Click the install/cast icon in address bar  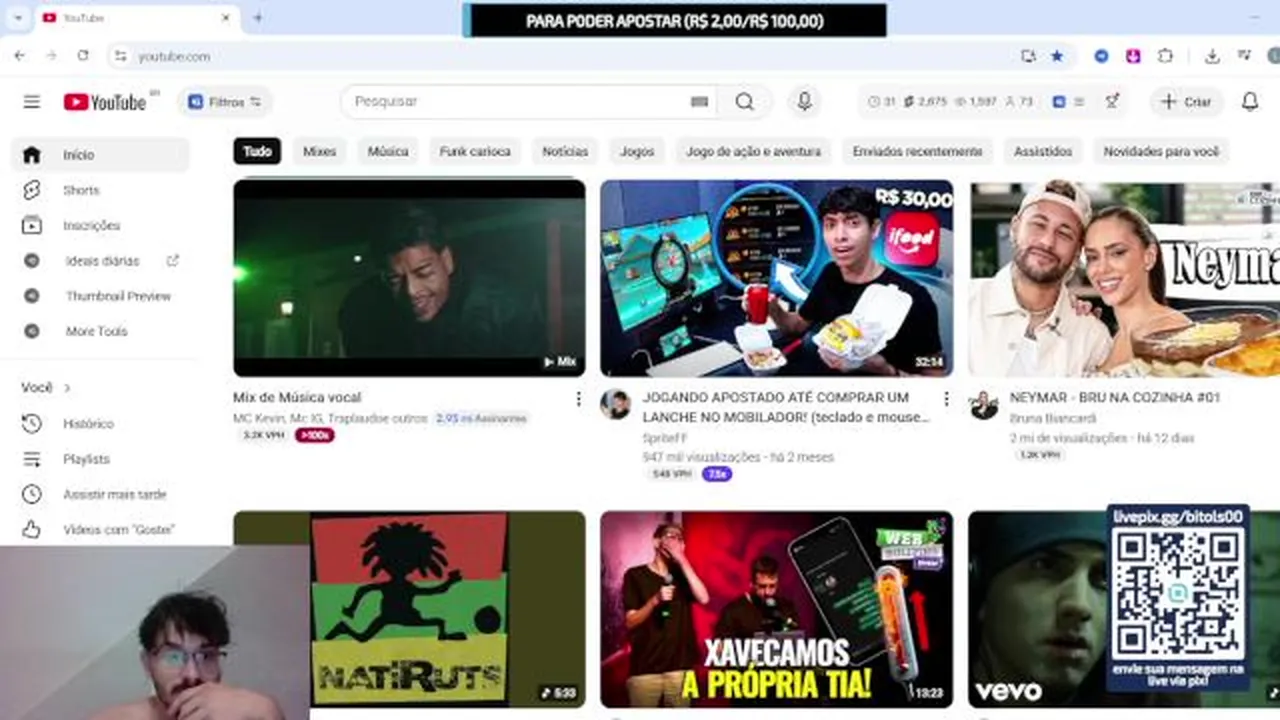click(x=1028, y=56)
